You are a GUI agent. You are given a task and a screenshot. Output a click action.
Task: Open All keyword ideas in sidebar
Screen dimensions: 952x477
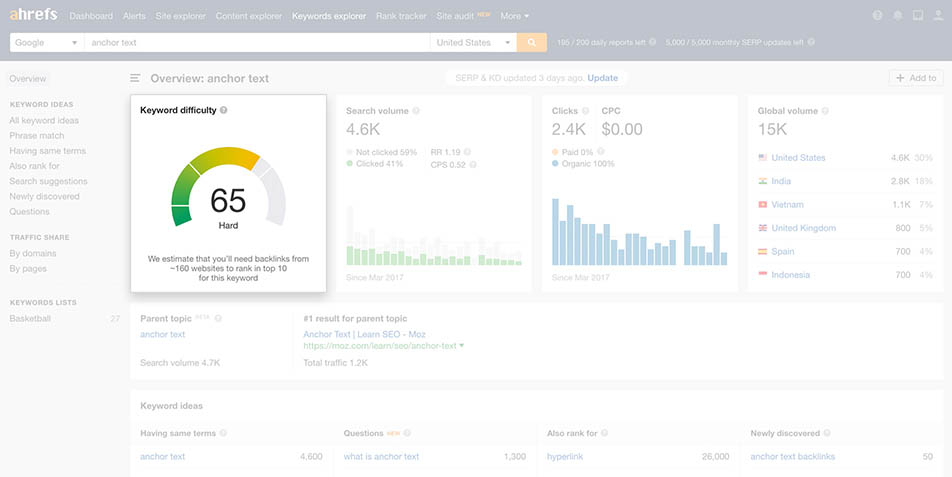[x=44, y=121]
